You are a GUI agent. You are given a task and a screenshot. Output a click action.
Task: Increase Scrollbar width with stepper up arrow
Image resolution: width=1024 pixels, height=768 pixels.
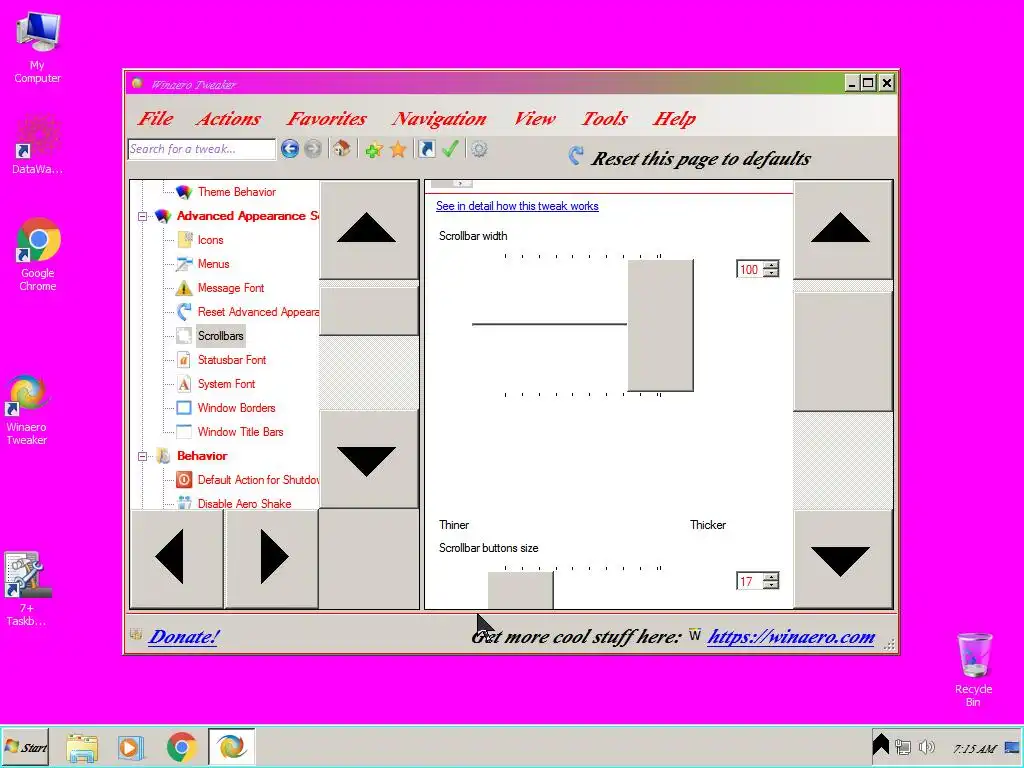(771, 265)
